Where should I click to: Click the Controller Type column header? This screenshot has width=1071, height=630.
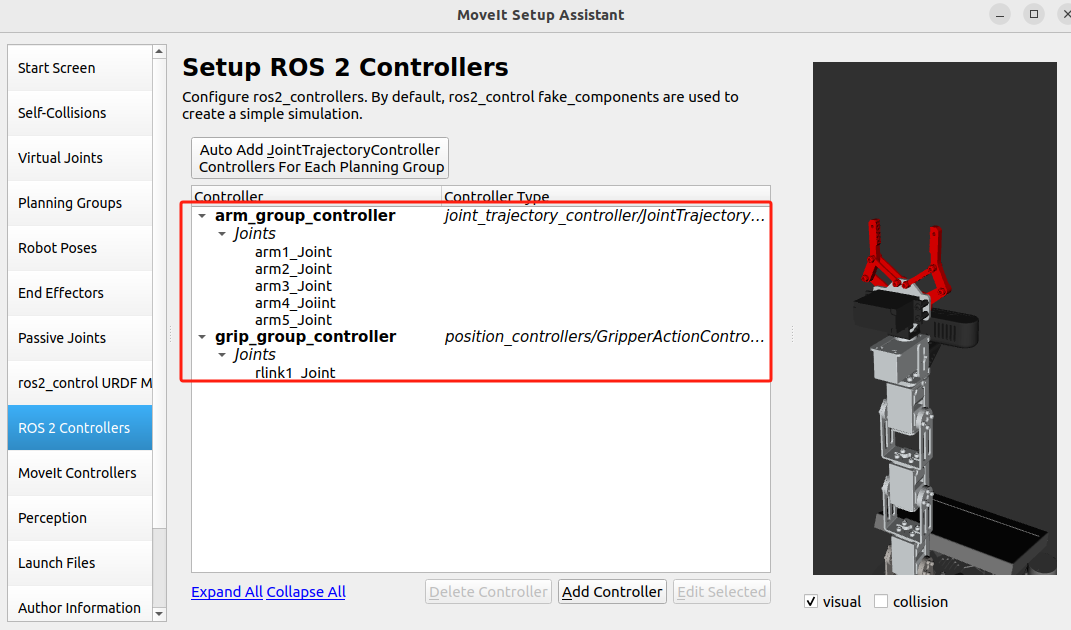(x=606, y=196)
